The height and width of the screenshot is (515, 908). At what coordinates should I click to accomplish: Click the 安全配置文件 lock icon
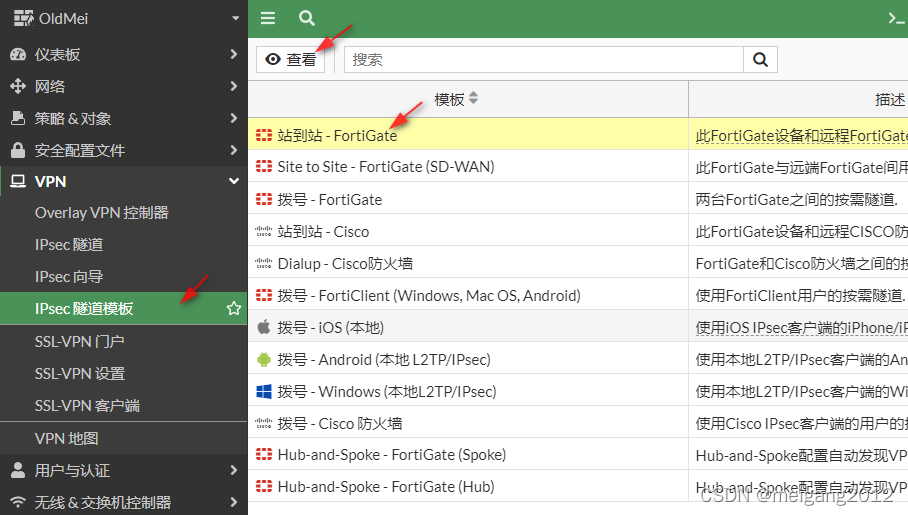(18, 150)
